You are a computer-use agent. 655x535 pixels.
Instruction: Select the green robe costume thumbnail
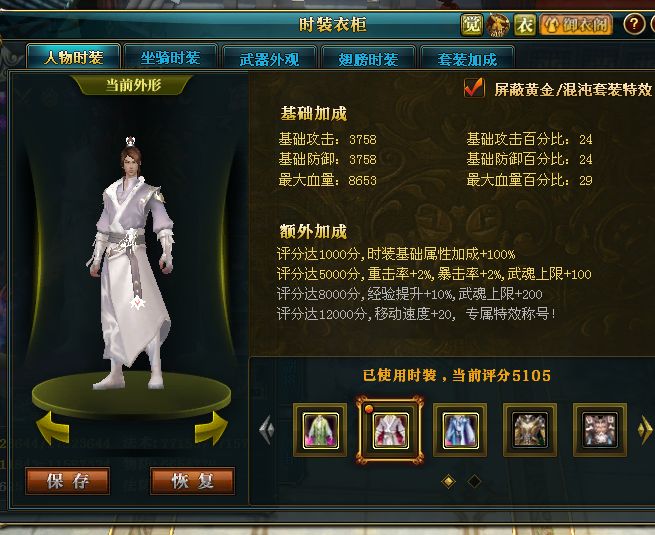320,430
